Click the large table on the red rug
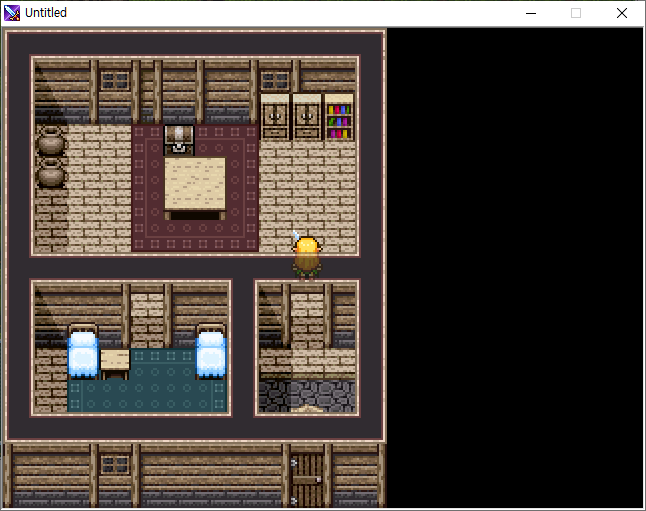 click(x=195, y=188)
